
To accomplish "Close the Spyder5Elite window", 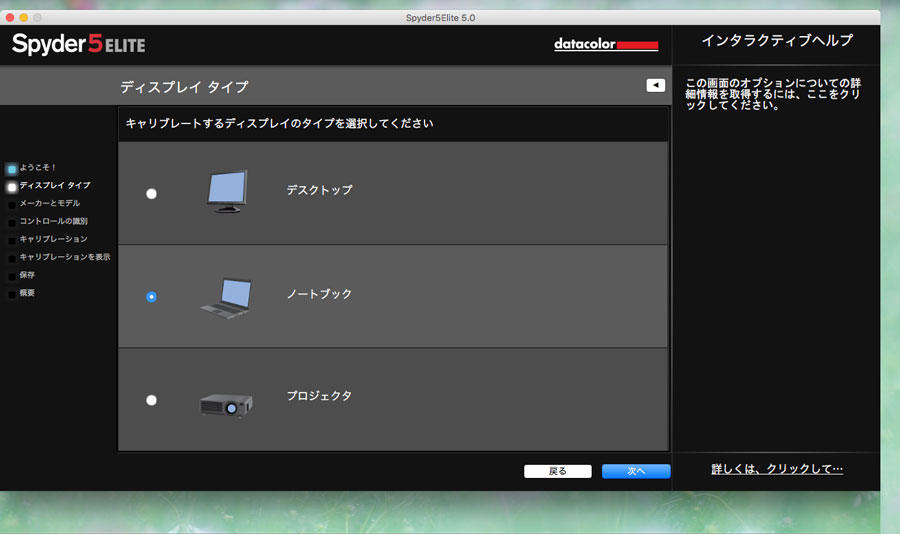I will click(10, 18).
